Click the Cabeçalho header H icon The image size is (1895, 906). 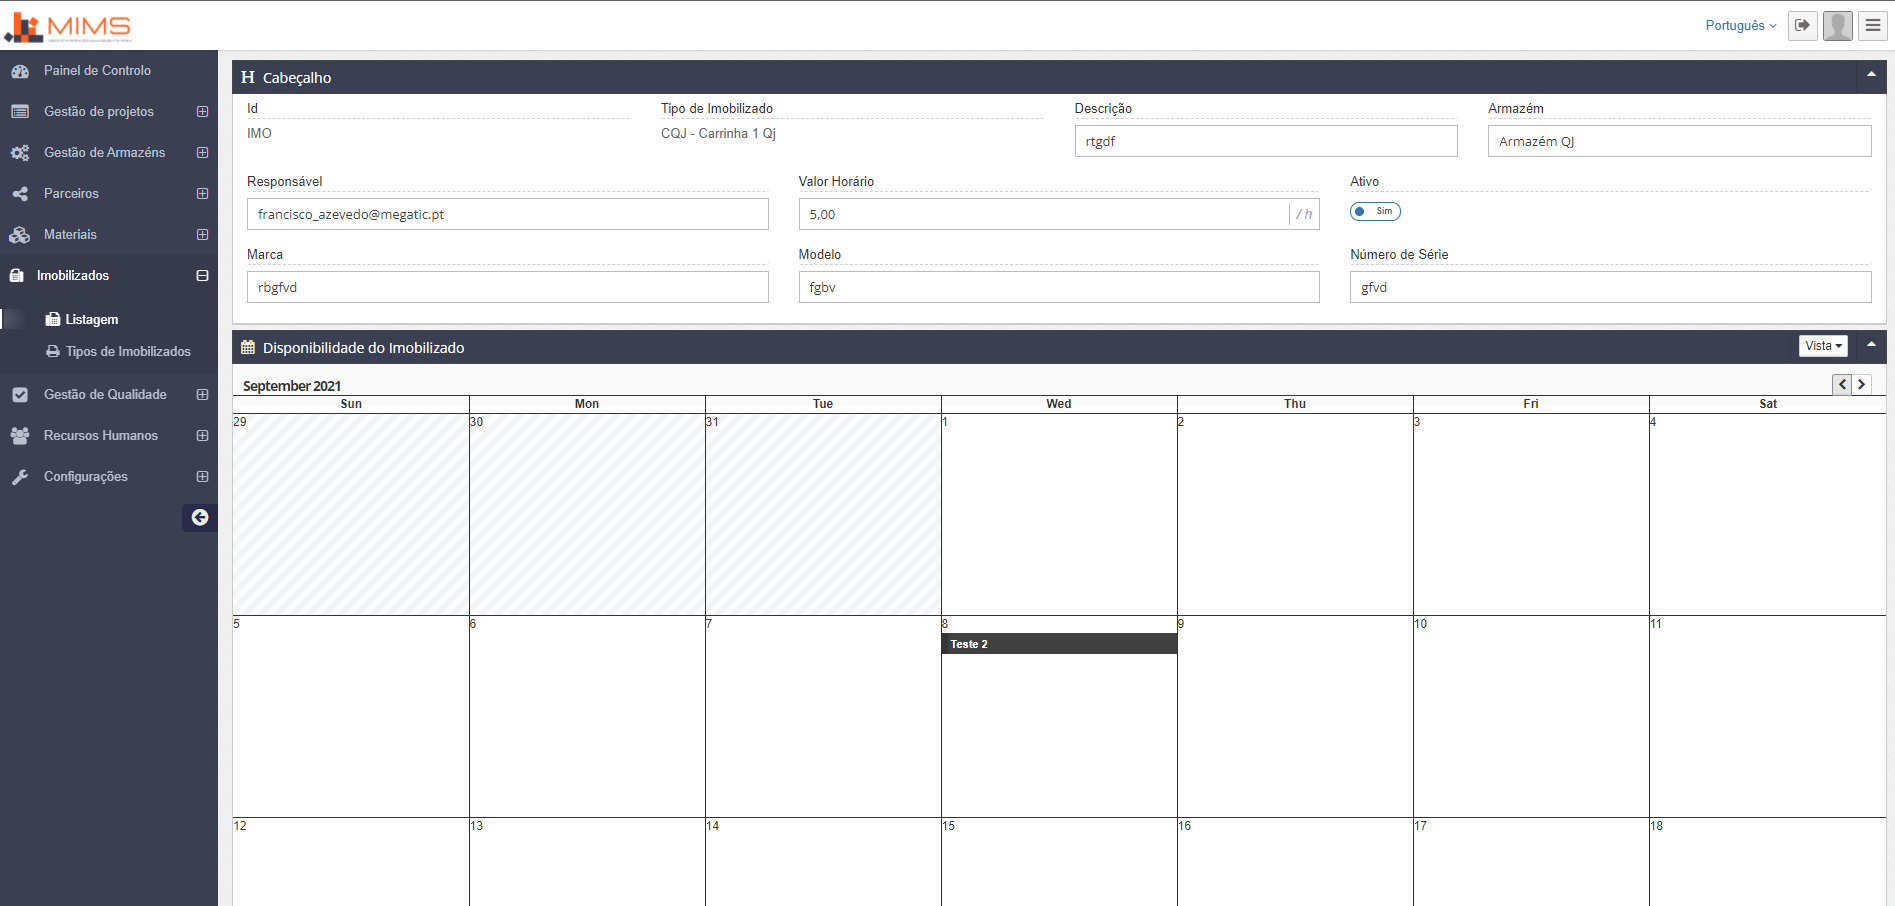(248, 77)
